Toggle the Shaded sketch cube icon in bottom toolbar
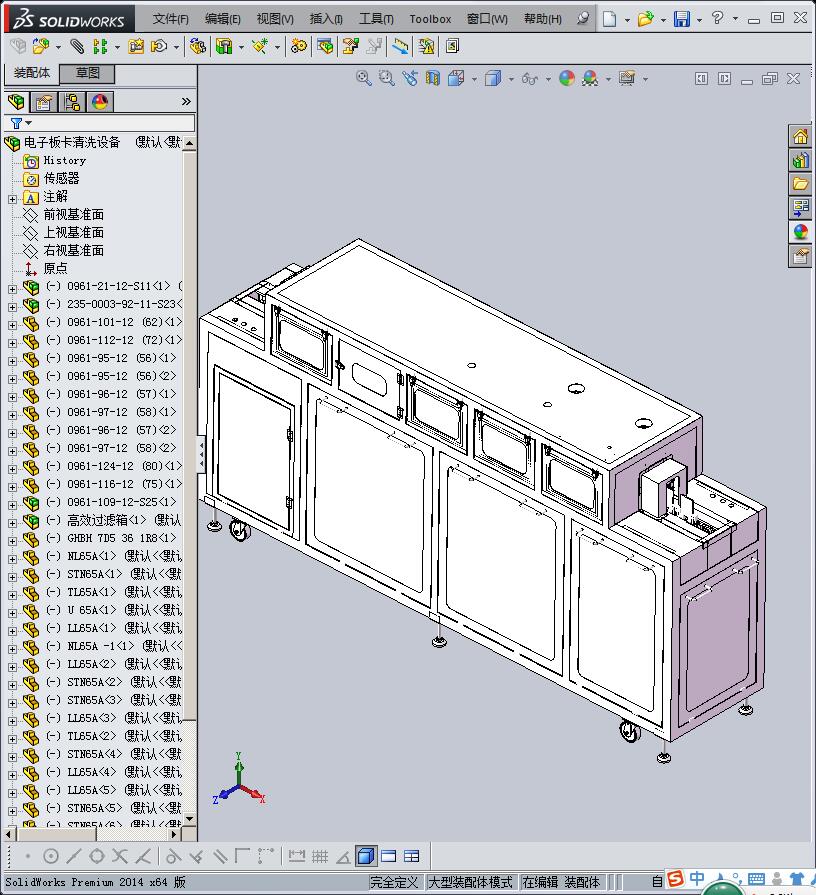 [x=365, y=856]
